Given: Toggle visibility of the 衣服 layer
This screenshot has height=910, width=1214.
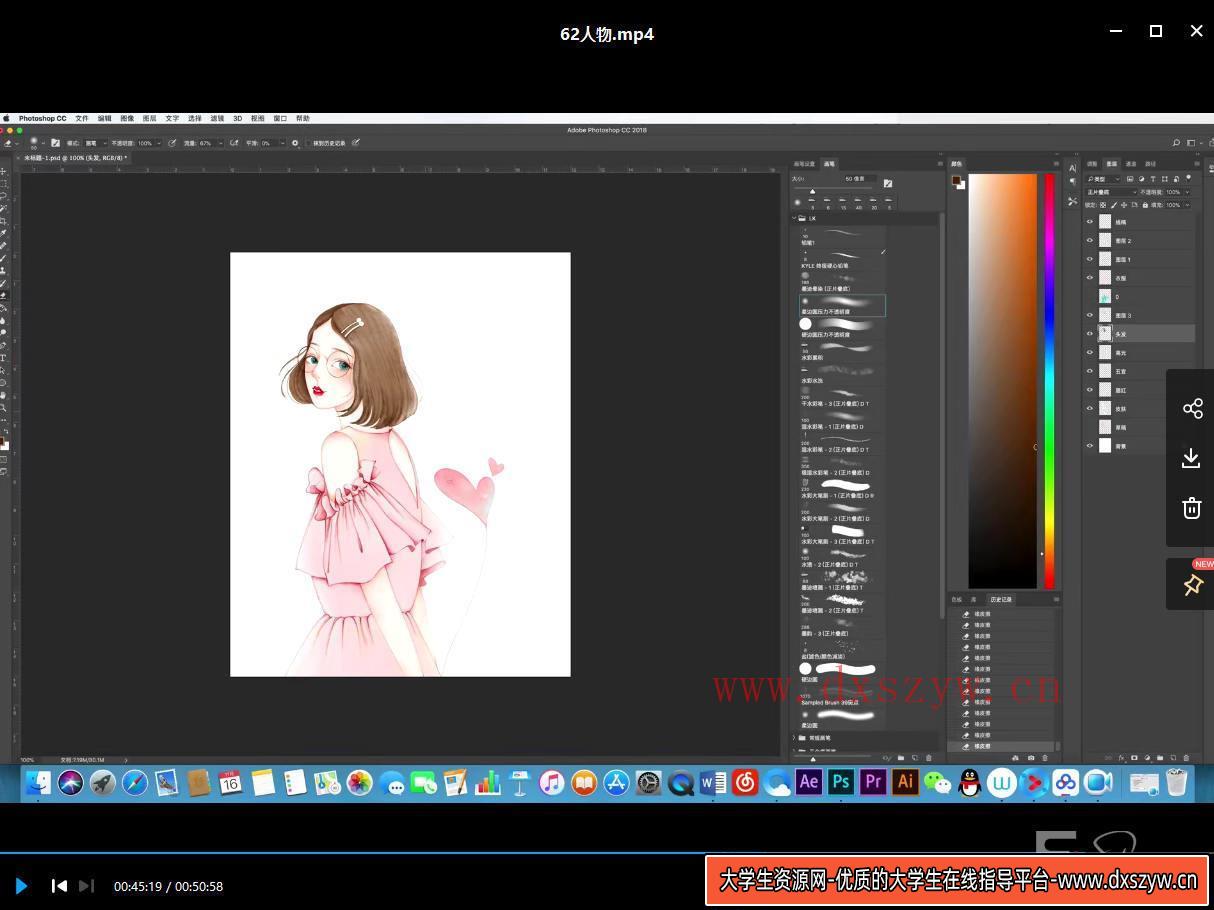Looking at the screenshot, I should [1090, 278].
